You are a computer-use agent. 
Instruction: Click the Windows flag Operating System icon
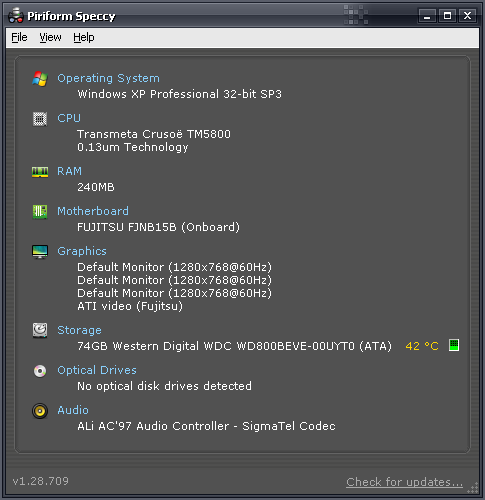click(x=40, y=79)
